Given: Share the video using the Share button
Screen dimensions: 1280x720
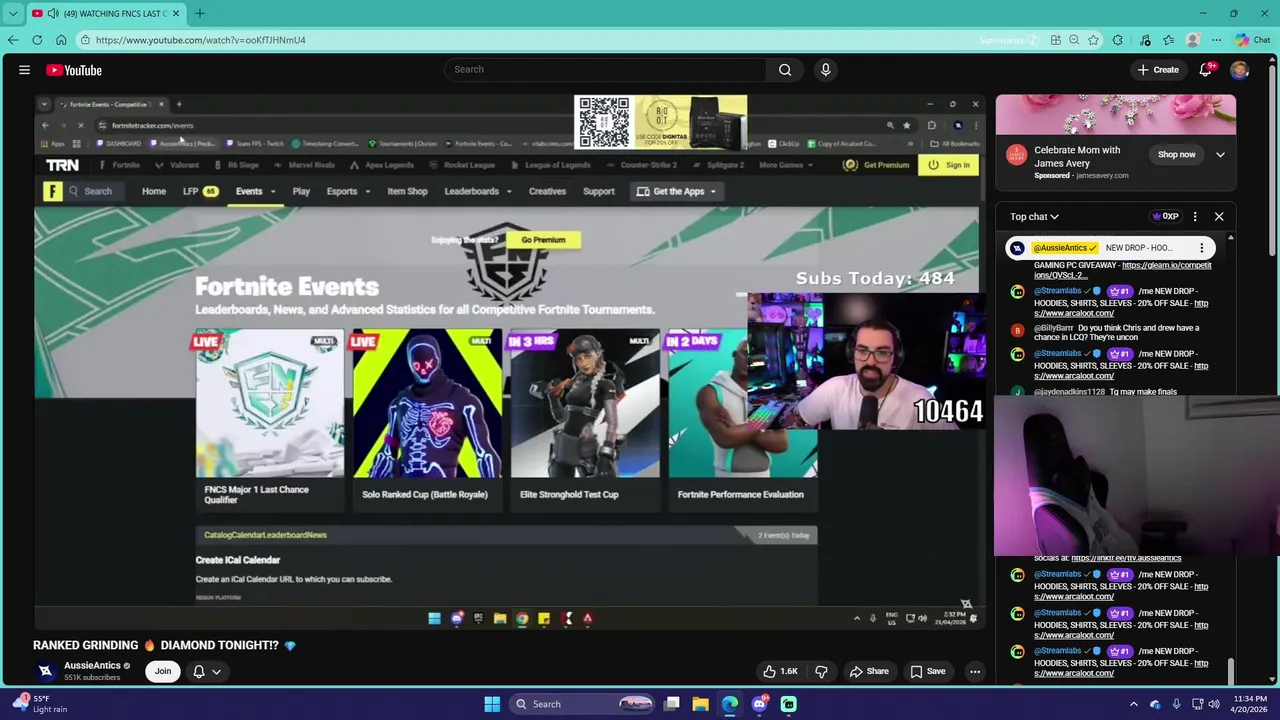Looking at the screenshot, I should 869,672.
